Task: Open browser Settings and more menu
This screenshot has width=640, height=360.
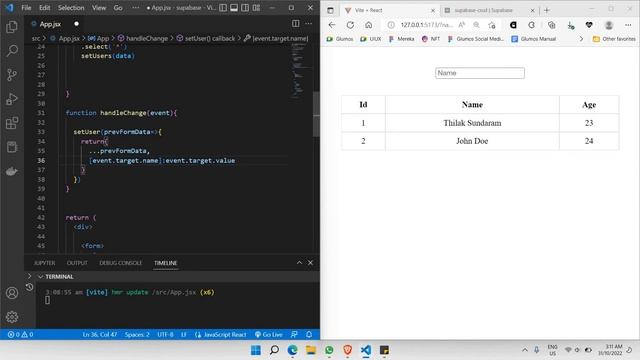Action: 628,25
